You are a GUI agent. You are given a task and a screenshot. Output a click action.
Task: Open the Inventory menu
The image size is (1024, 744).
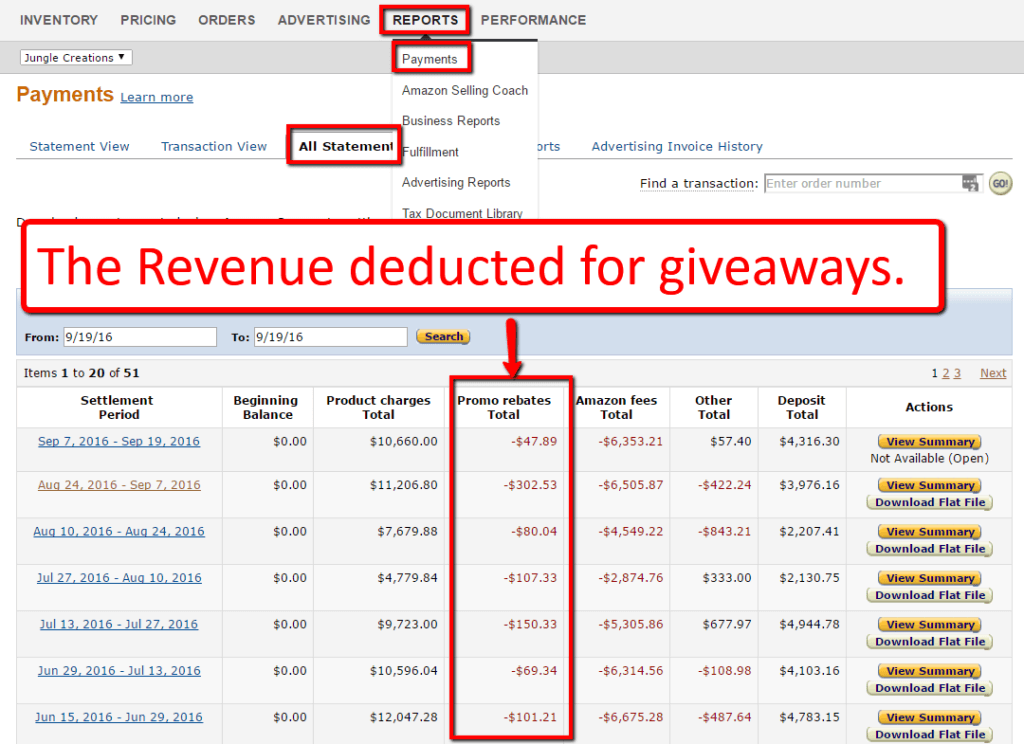point(59,20)
